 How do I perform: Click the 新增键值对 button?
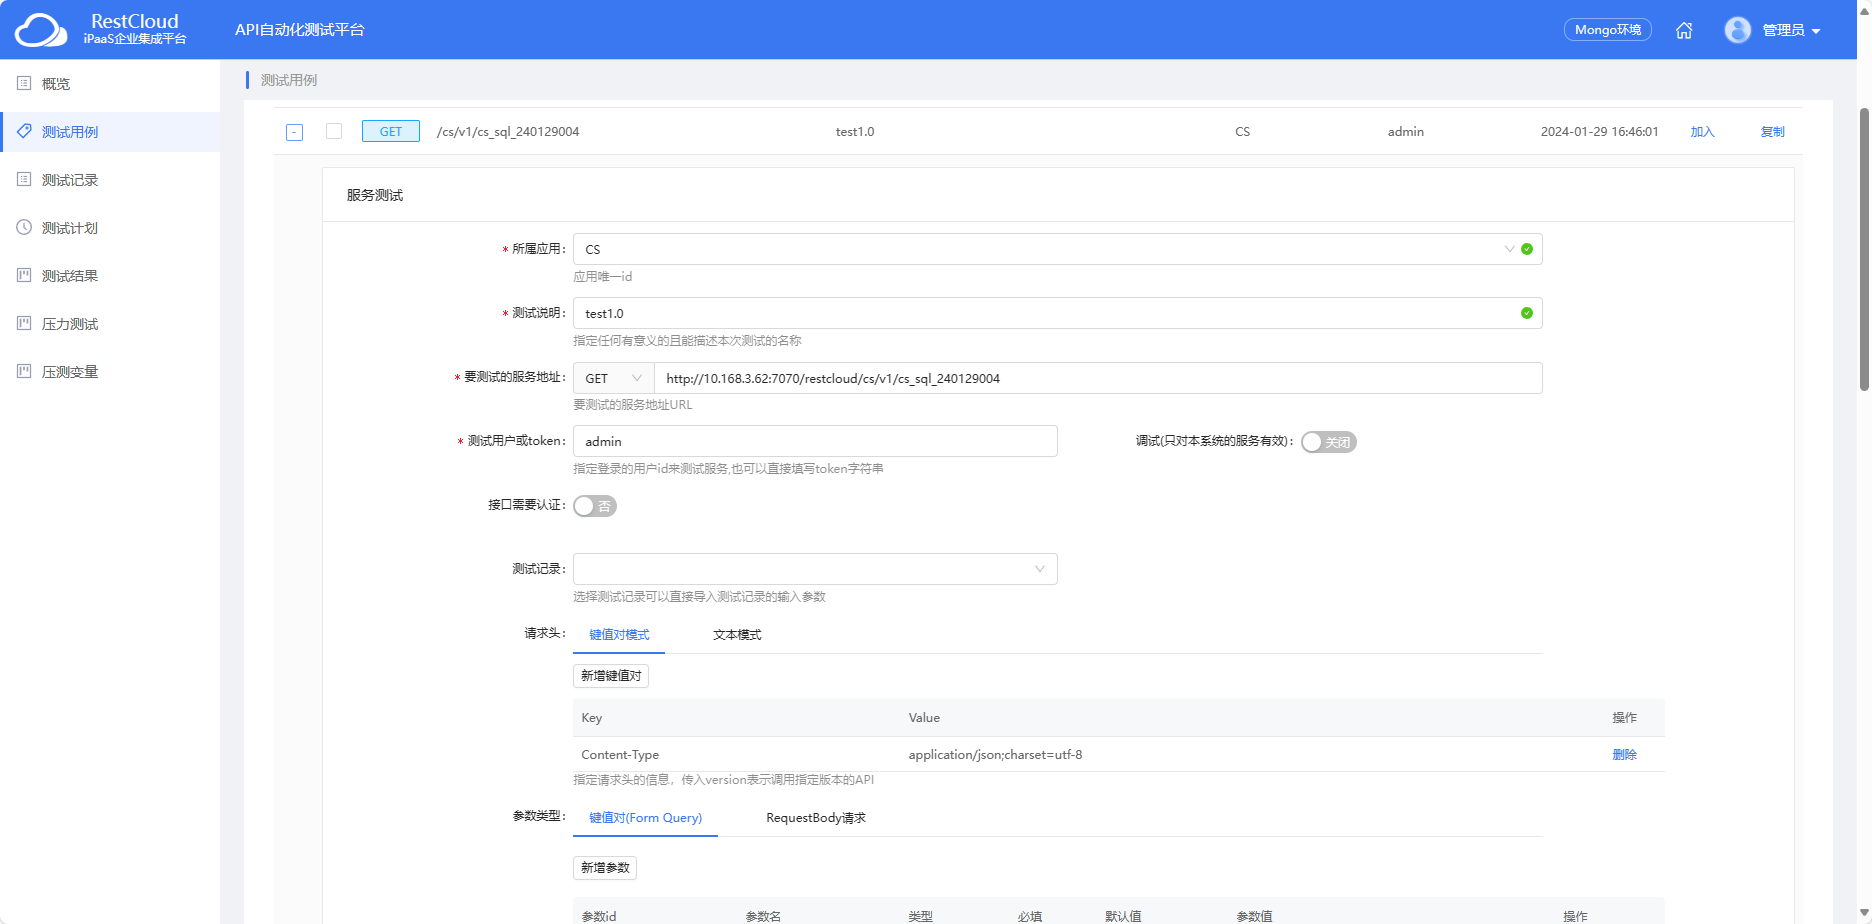coord(610,676)
